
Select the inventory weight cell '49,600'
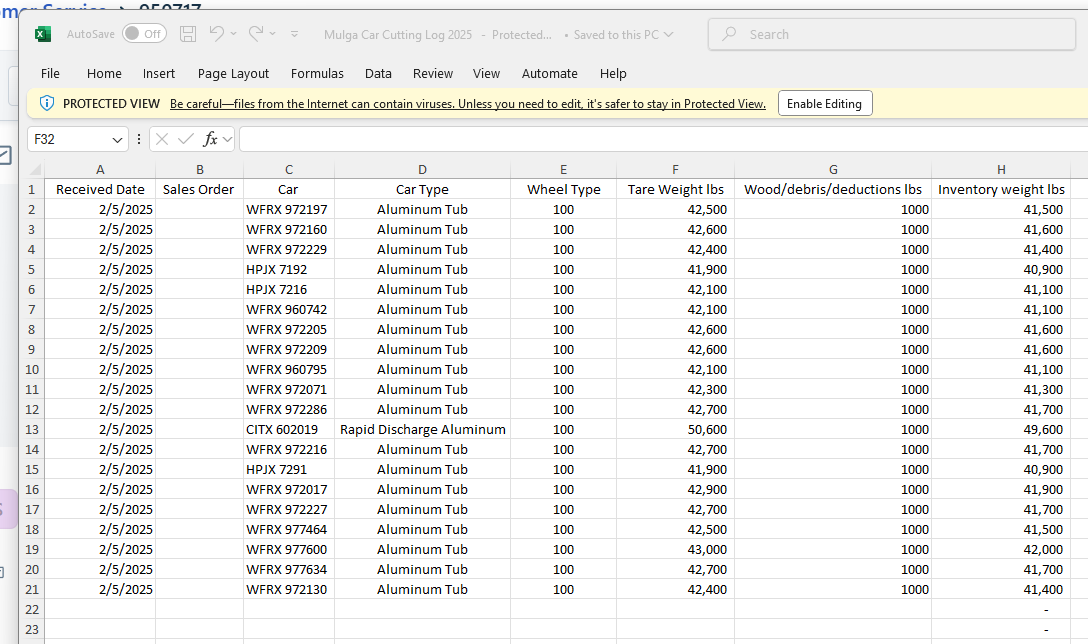[1001, 430]
